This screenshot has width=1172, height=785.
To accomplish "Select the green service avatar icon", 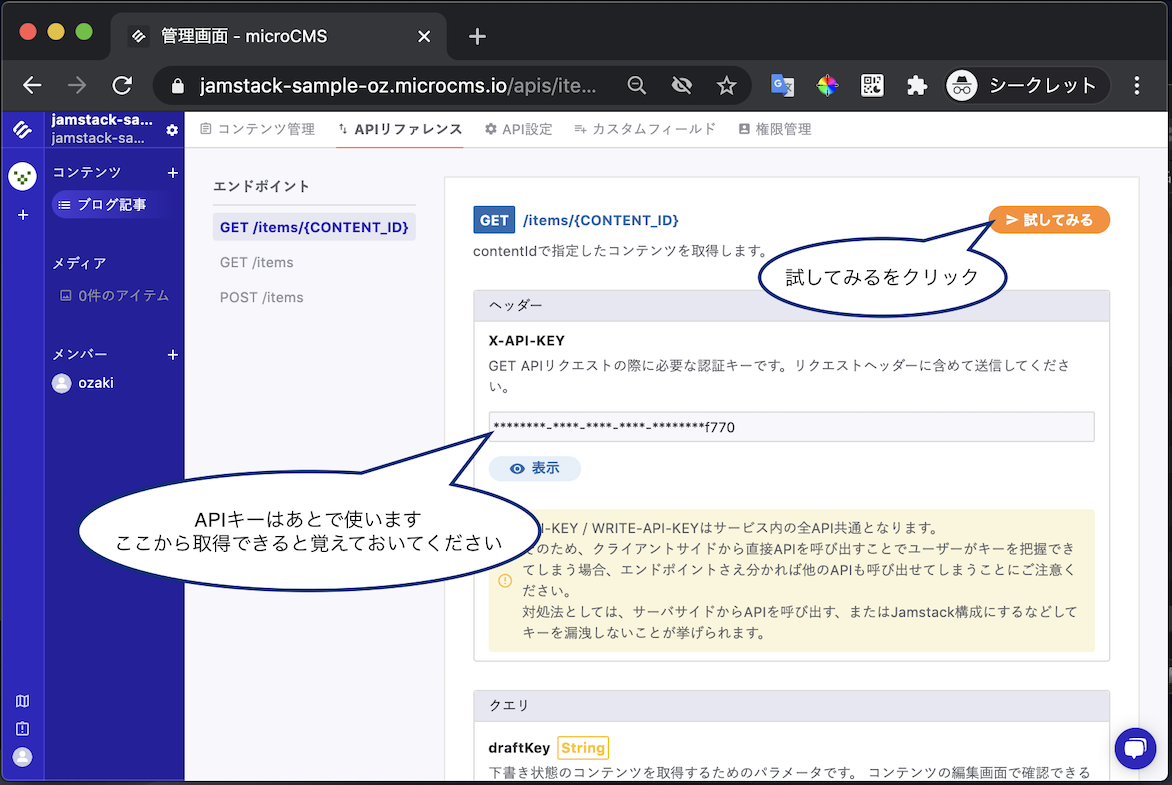I will (x=22, y=177).
